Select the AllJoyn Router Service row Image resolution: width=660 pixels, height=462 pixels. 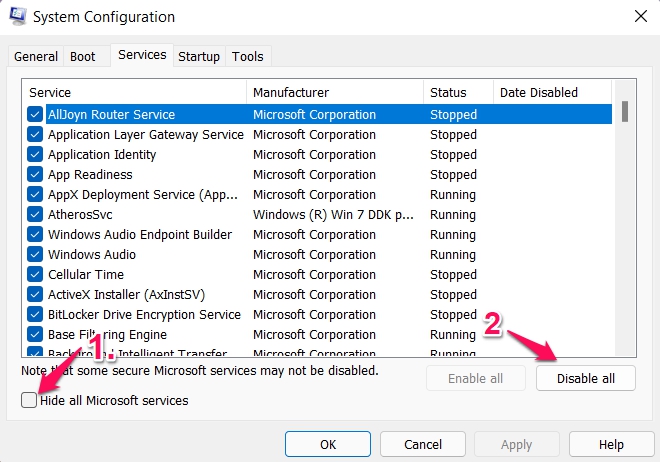[319, 114]
